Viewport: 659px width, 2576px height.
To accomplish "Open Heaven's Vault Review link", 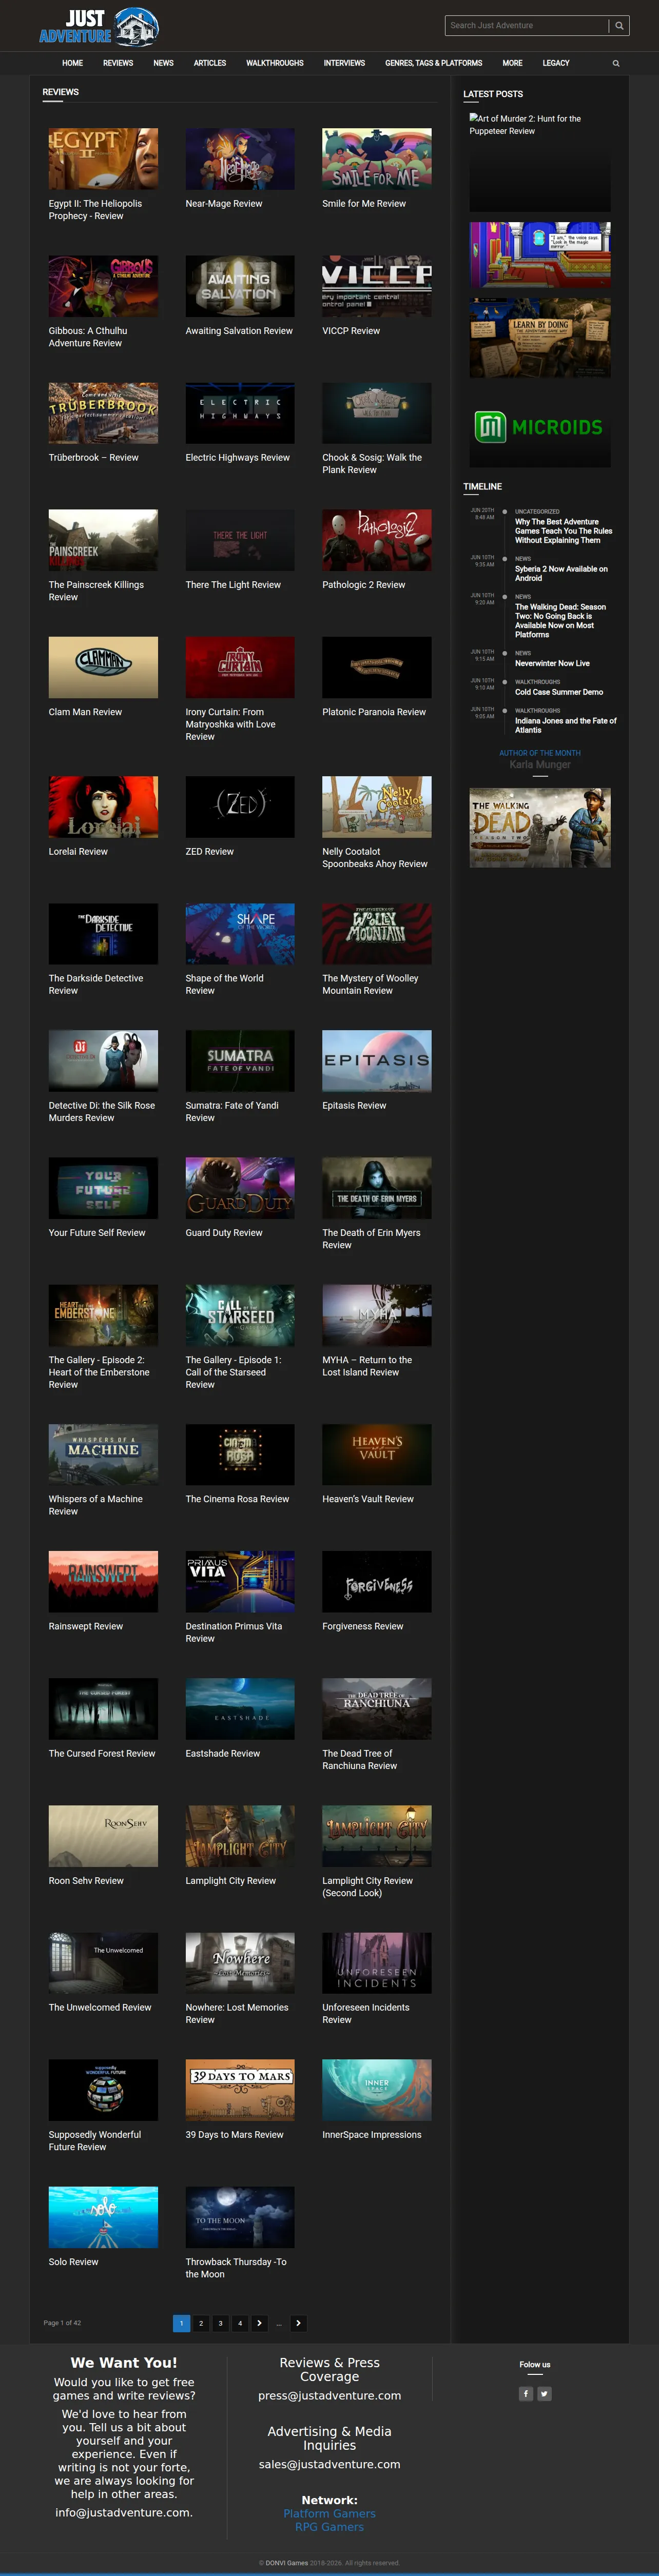I will [x=368, y=1499].
